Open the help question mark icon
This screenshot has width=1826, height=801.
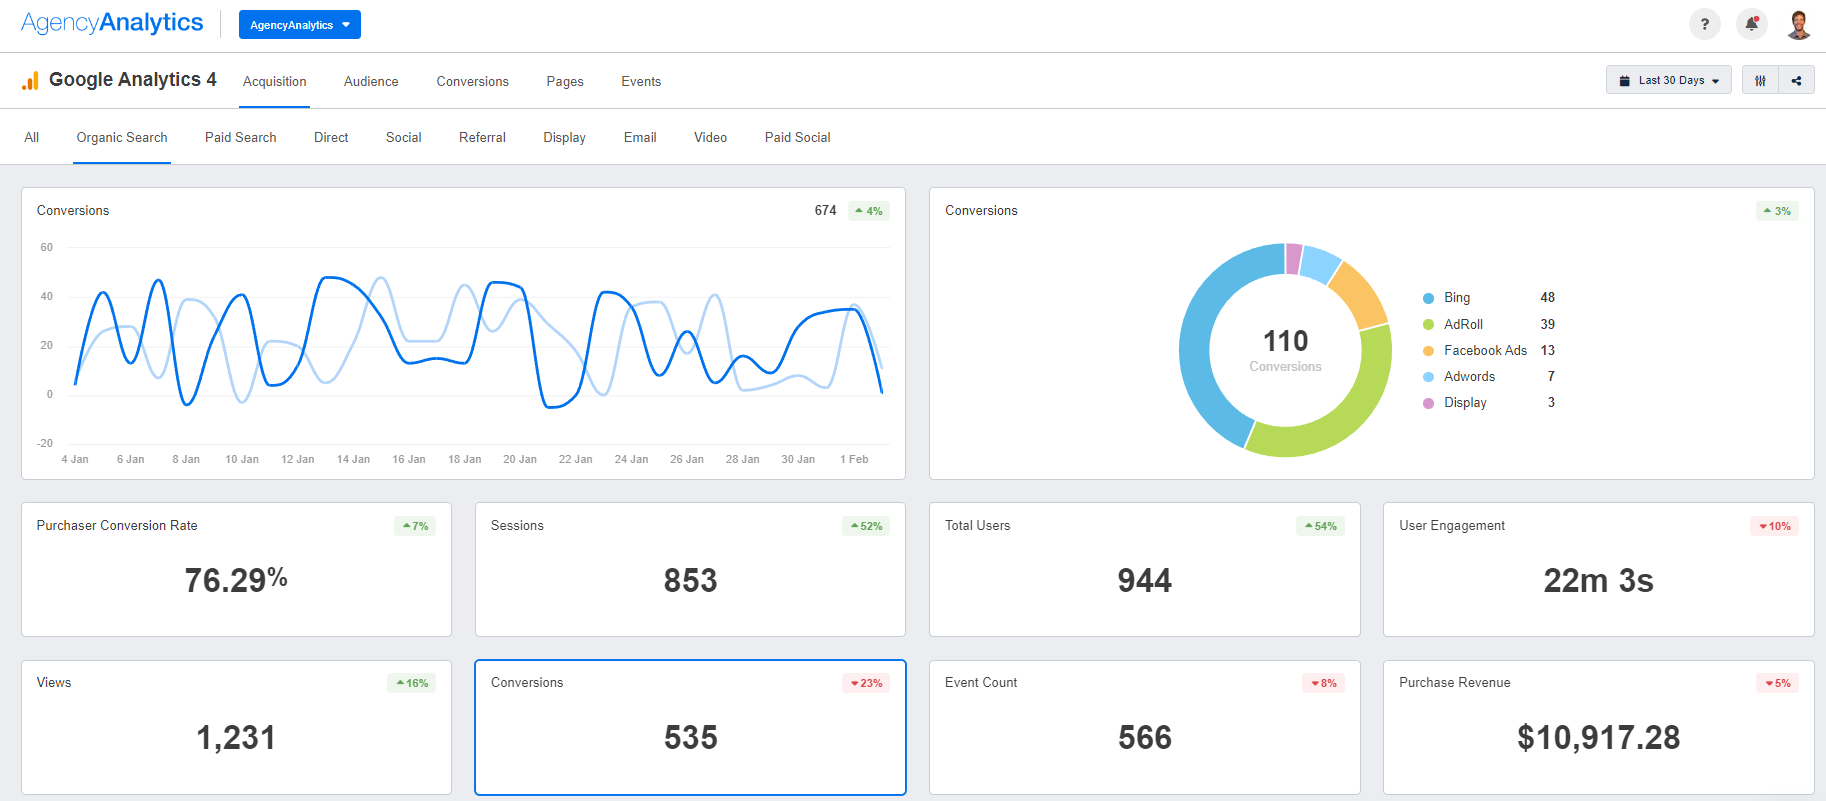pos(1704,24)
